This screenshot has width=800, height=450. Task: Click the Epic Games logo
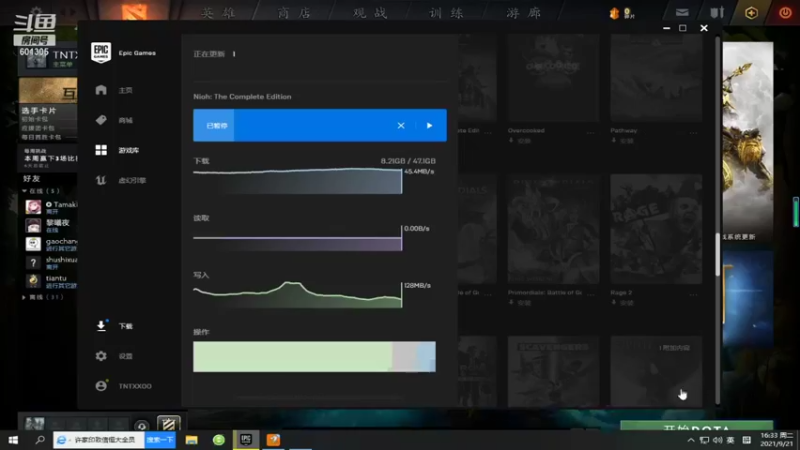pos(101,53)
